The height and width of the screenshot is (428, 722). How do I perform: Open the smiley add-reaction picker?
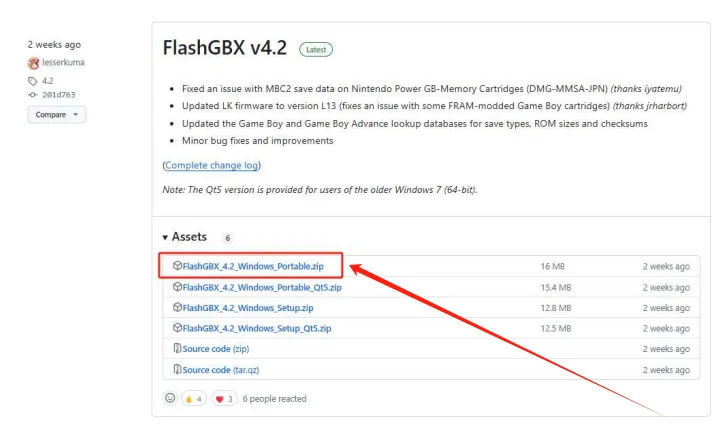[170, 399]
